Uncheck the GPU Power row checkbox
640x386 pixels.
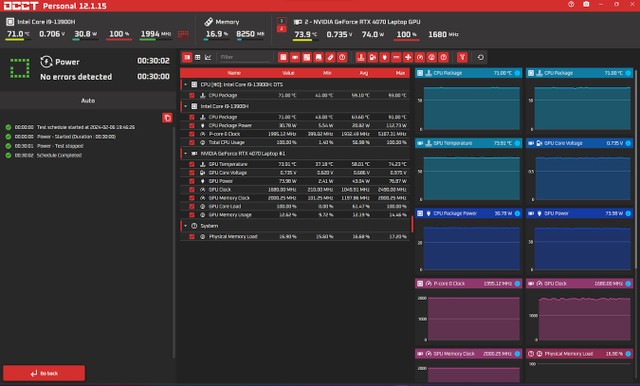coord(192,181)
